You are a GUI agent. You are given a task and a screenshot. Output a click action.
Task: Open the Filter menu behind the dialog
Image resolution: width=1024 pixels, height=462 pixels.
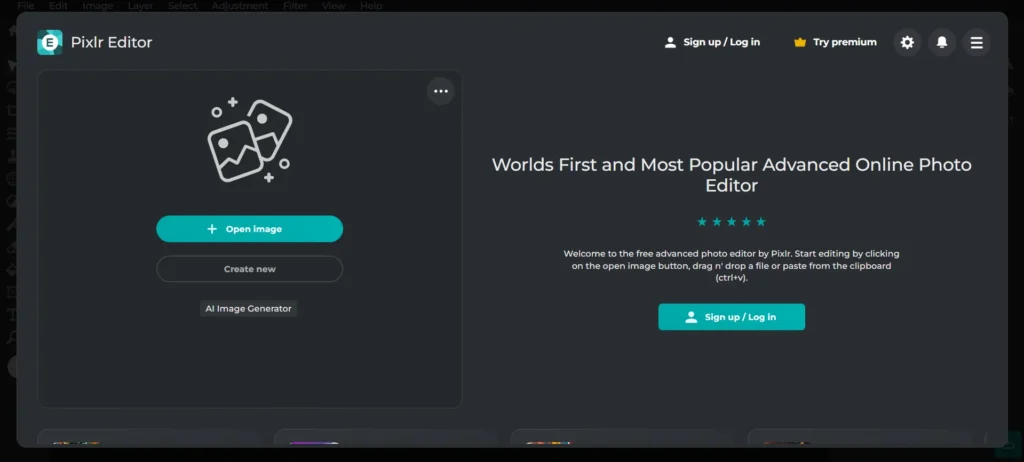pyautogui.click(x=295, y=6)
